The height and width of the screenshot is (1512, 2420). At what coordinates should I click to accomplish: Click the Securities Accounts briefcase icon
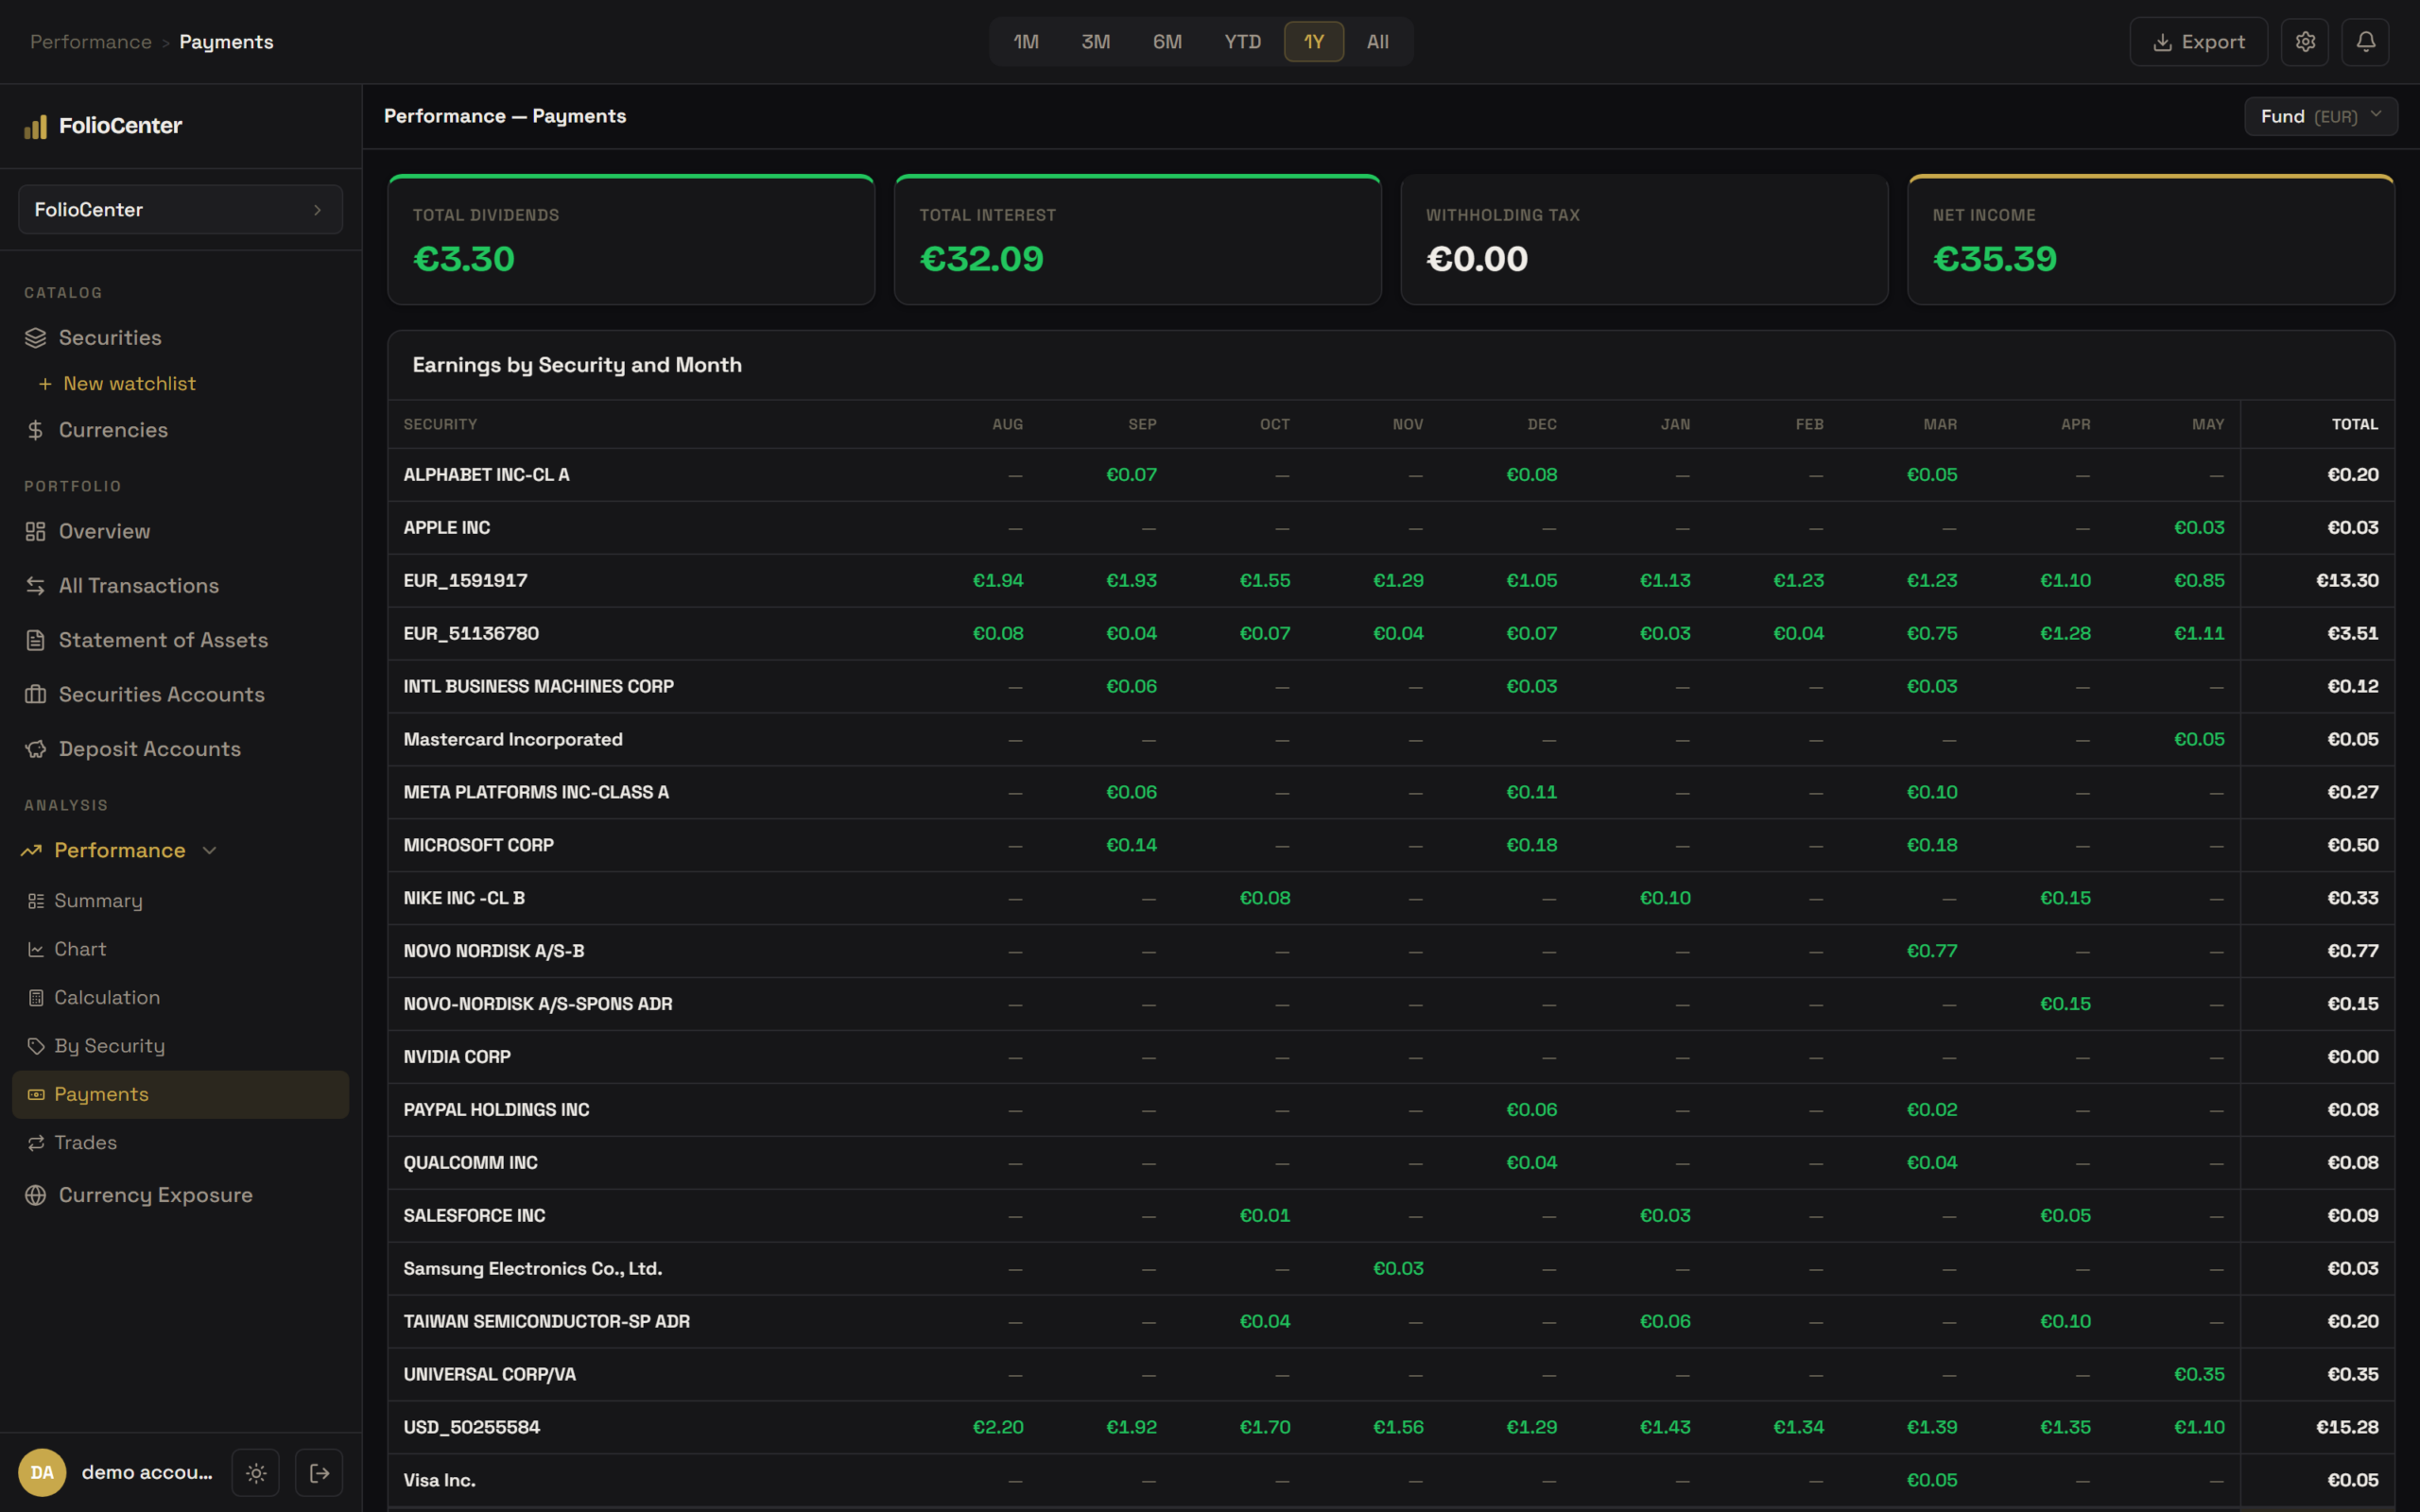[x=36, y=694]
